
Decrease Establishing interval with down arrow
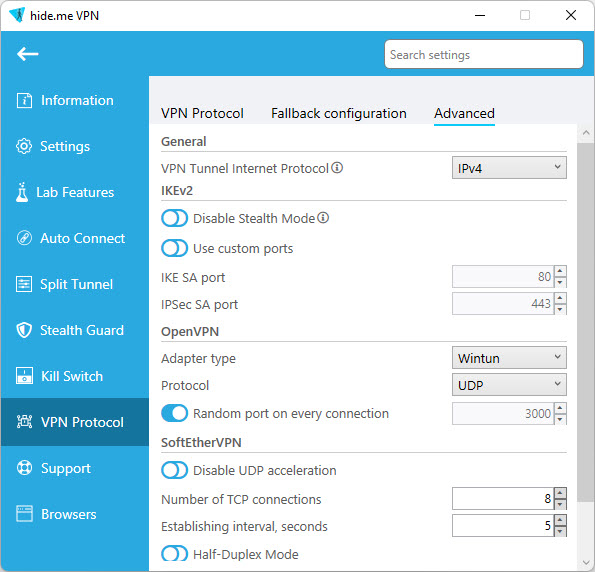pyautogui.click(x=560, y=531)
